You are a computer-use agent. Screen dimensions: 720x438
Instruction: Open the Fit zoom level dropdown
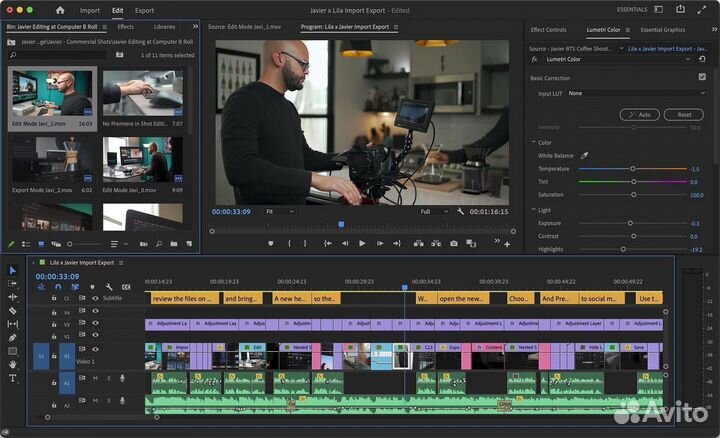click(279, 212)
